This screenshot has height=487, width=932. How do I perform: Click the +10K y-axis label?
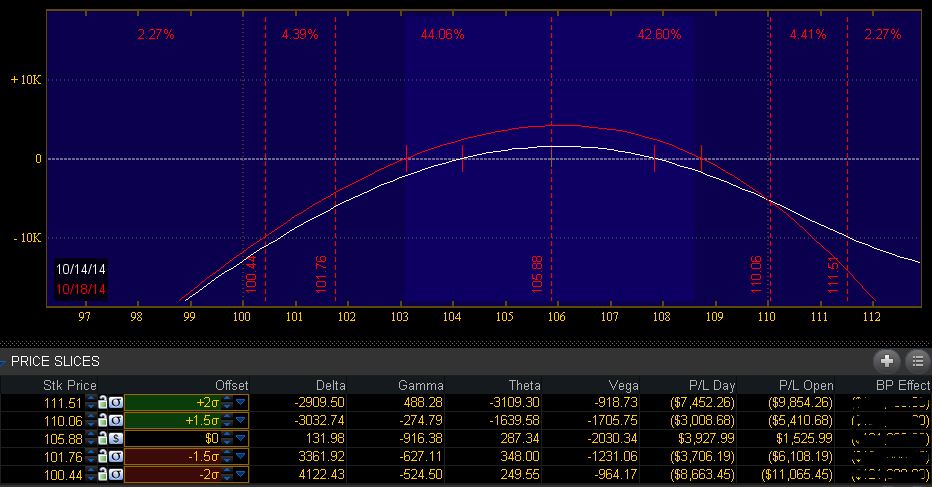click(x=26, y=80)
